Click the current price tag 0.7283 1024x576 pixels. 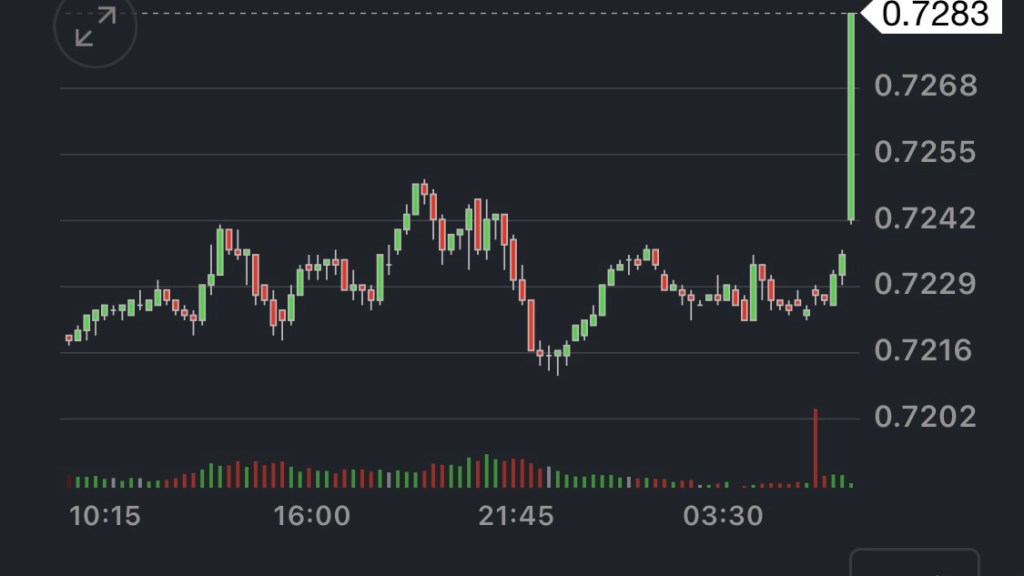937,14
